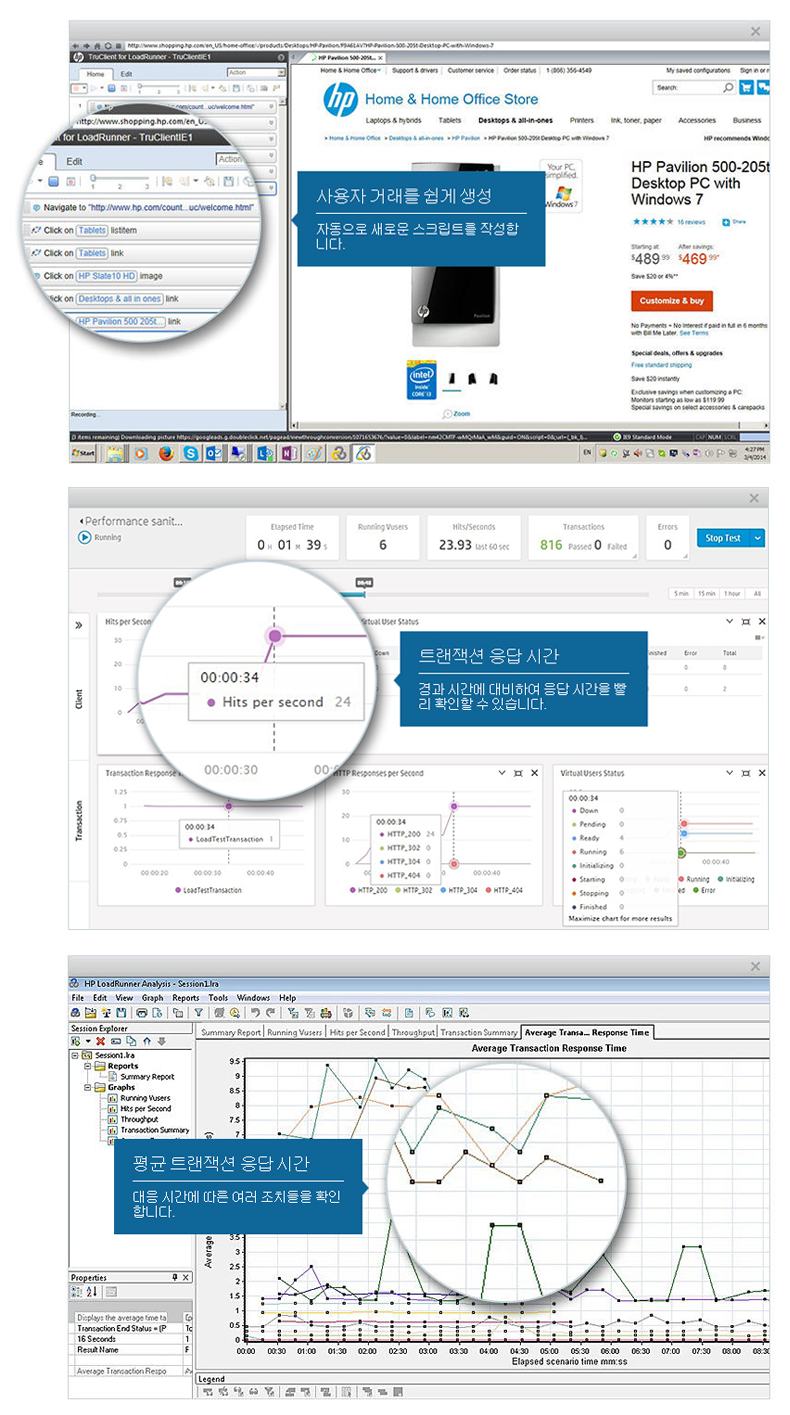790x1415 pixels.
Task: Click the back arrow beside Performance sanit...
Action: [x=80, y=521]
